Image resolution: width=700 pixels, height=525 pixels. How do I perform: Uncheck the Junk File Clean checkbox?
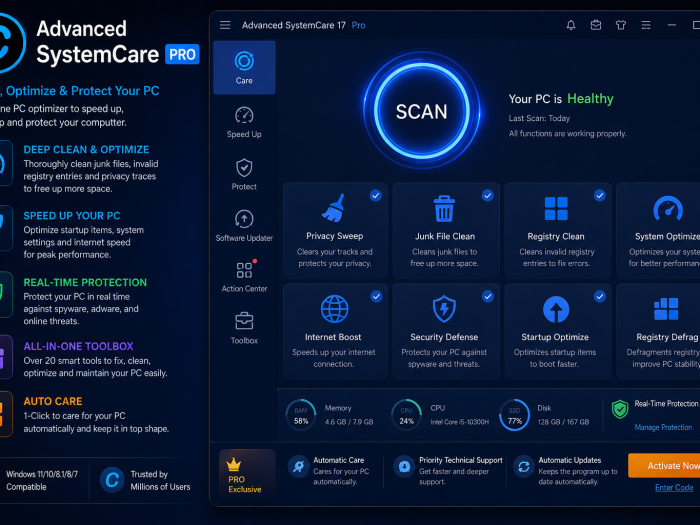point(488,196)
